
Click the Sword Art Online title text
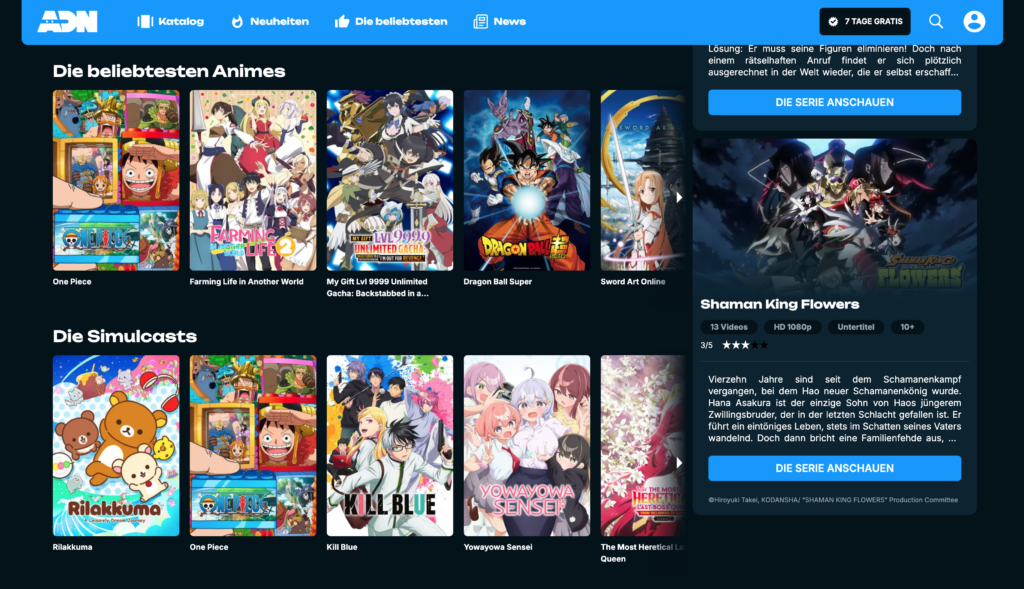(x=633, y=282)
